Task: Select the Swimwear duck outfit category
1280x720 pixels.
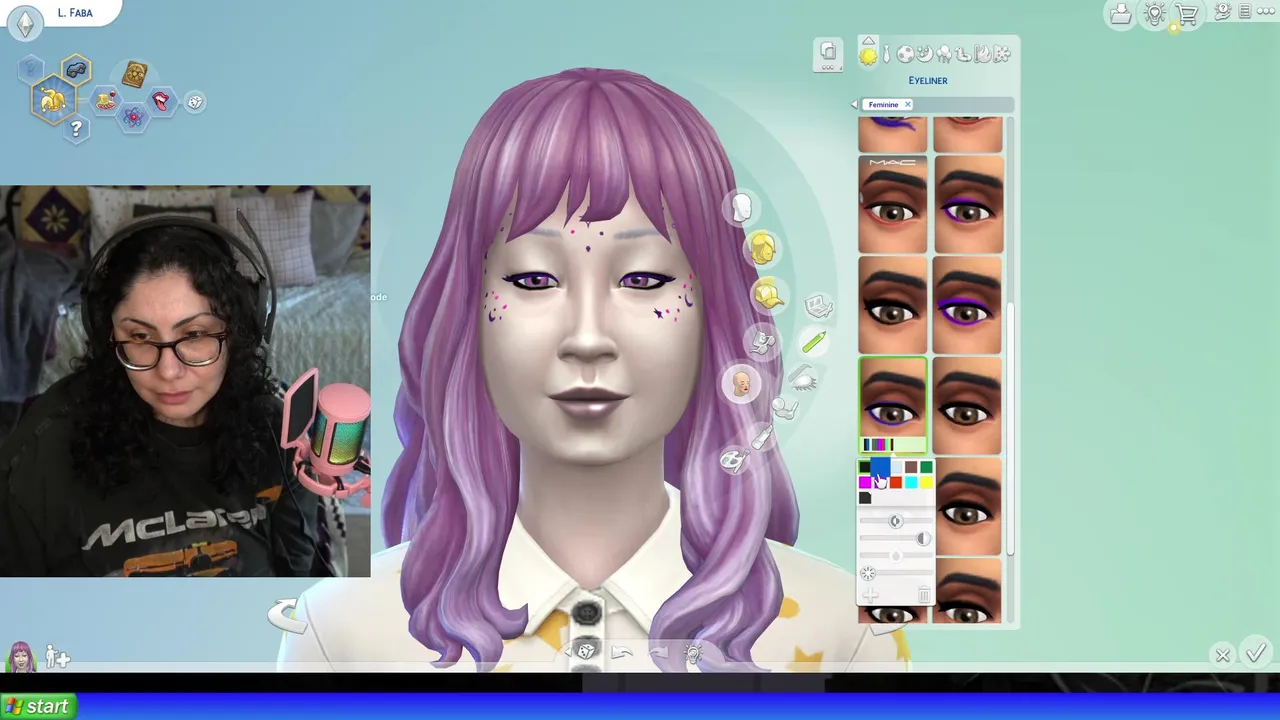Action: pyautogui.click(x=963, y=54)
